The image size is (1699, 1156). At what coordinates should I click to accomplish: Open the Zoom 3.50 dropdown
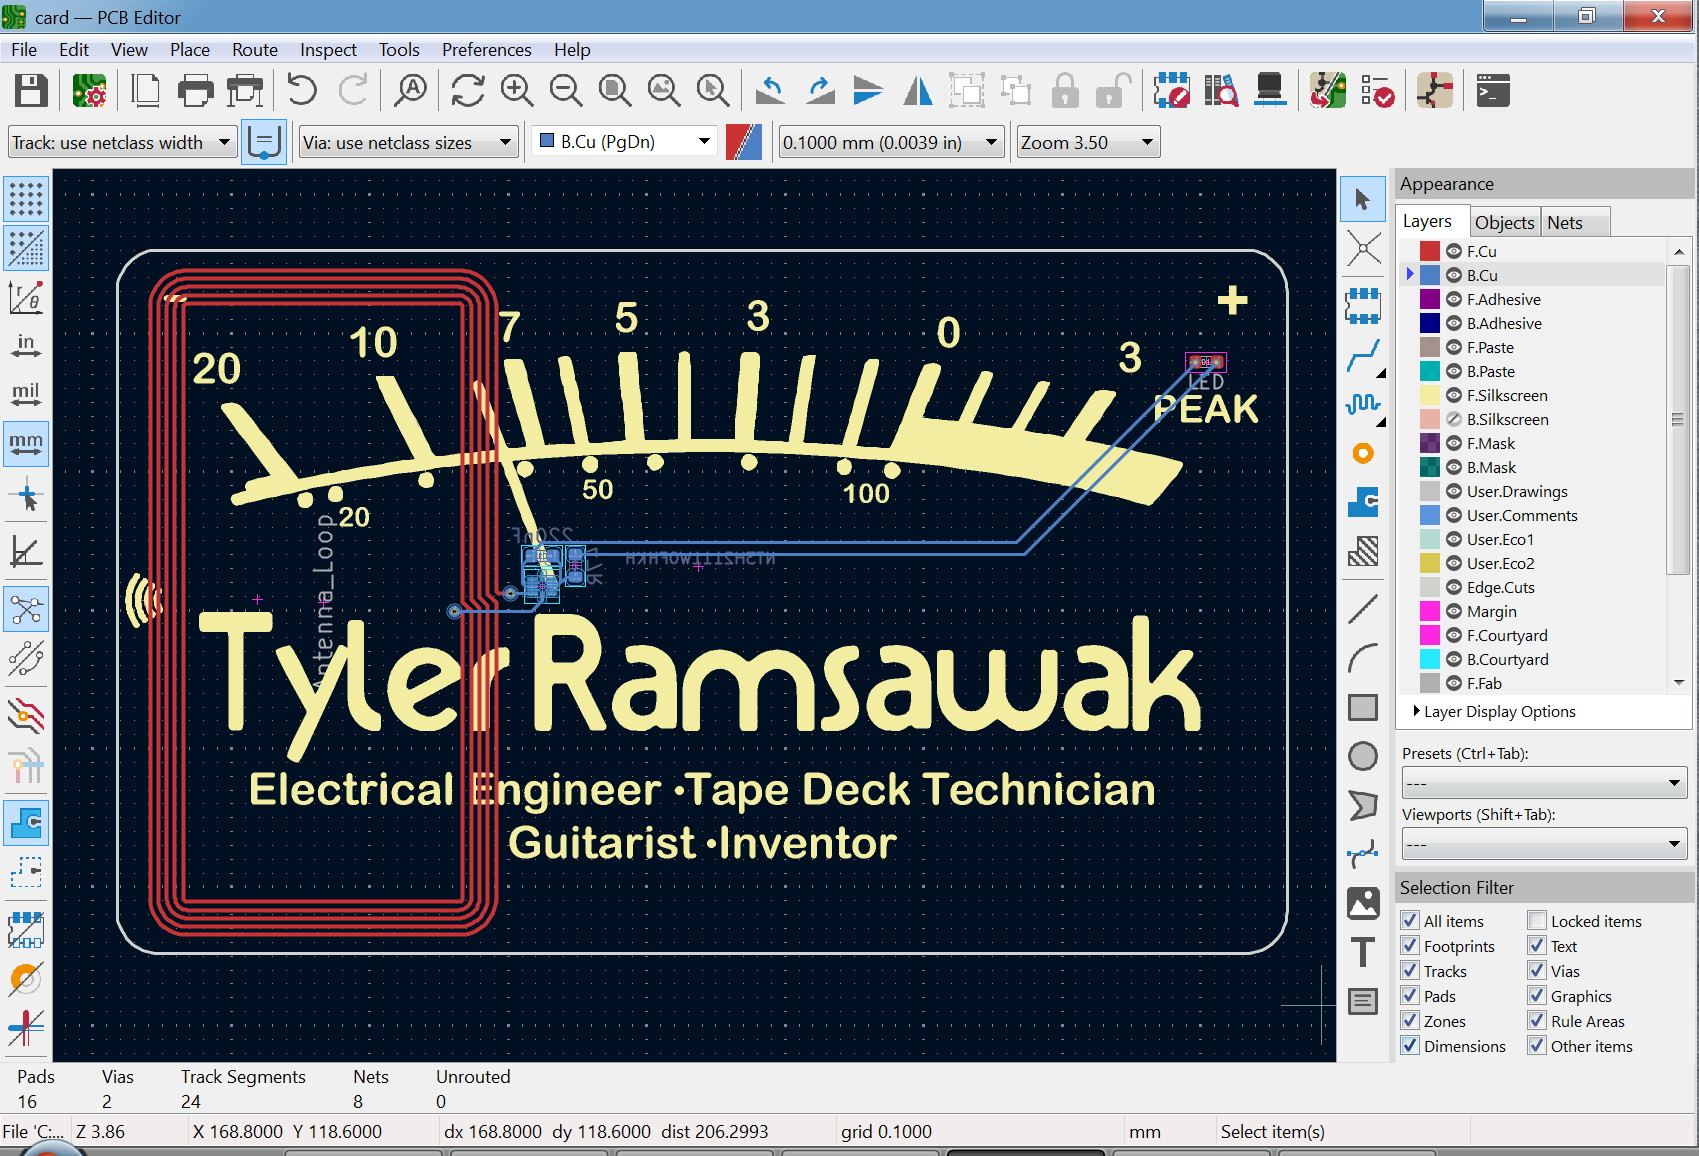pyautogui.click(x=1087, y=142)
